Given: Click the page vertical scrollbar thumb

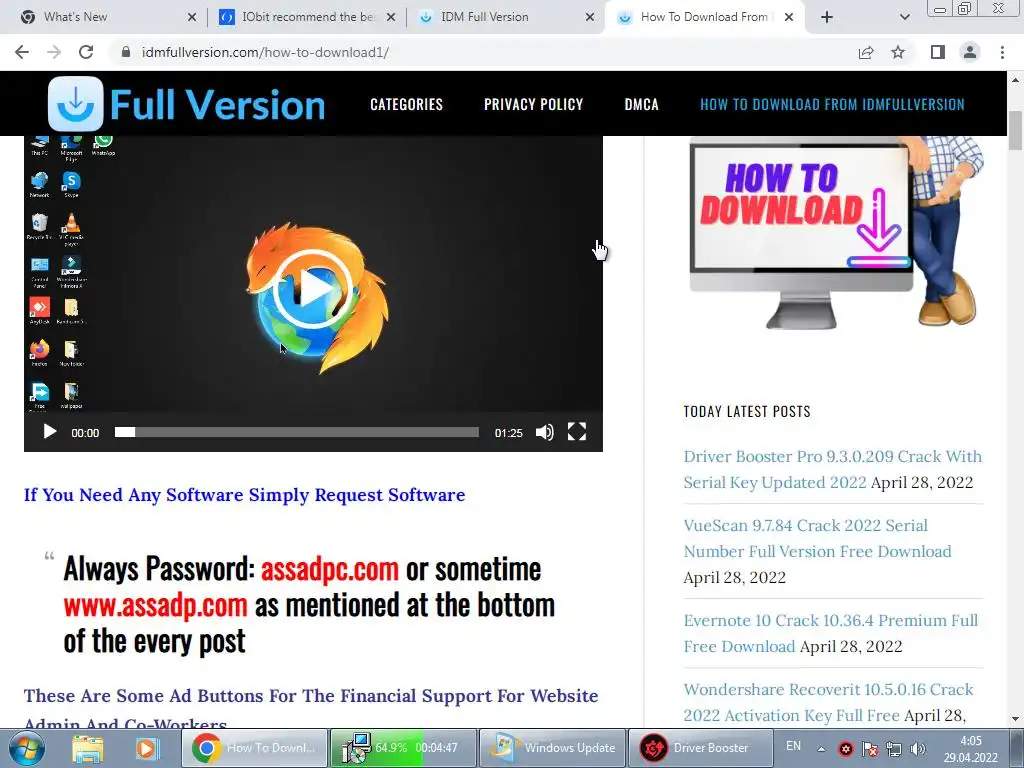Looking at the screenshot, I should pyautogui.click(x=1015, y=131).
